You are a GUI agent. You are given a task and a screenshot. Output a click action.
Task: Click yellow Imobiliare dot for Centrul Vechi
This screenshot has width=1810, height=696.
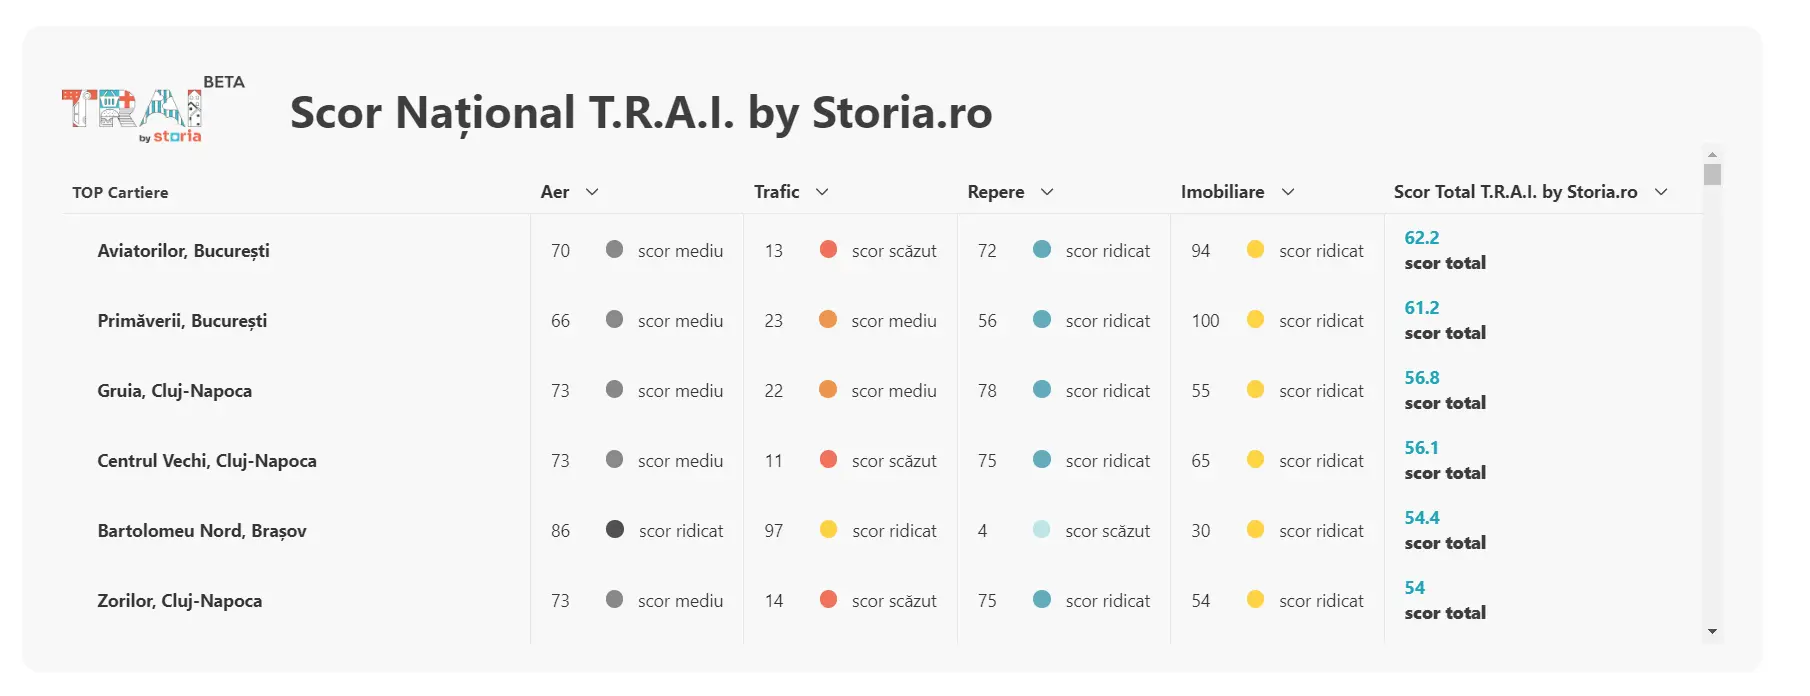[x=1256, y=459]
